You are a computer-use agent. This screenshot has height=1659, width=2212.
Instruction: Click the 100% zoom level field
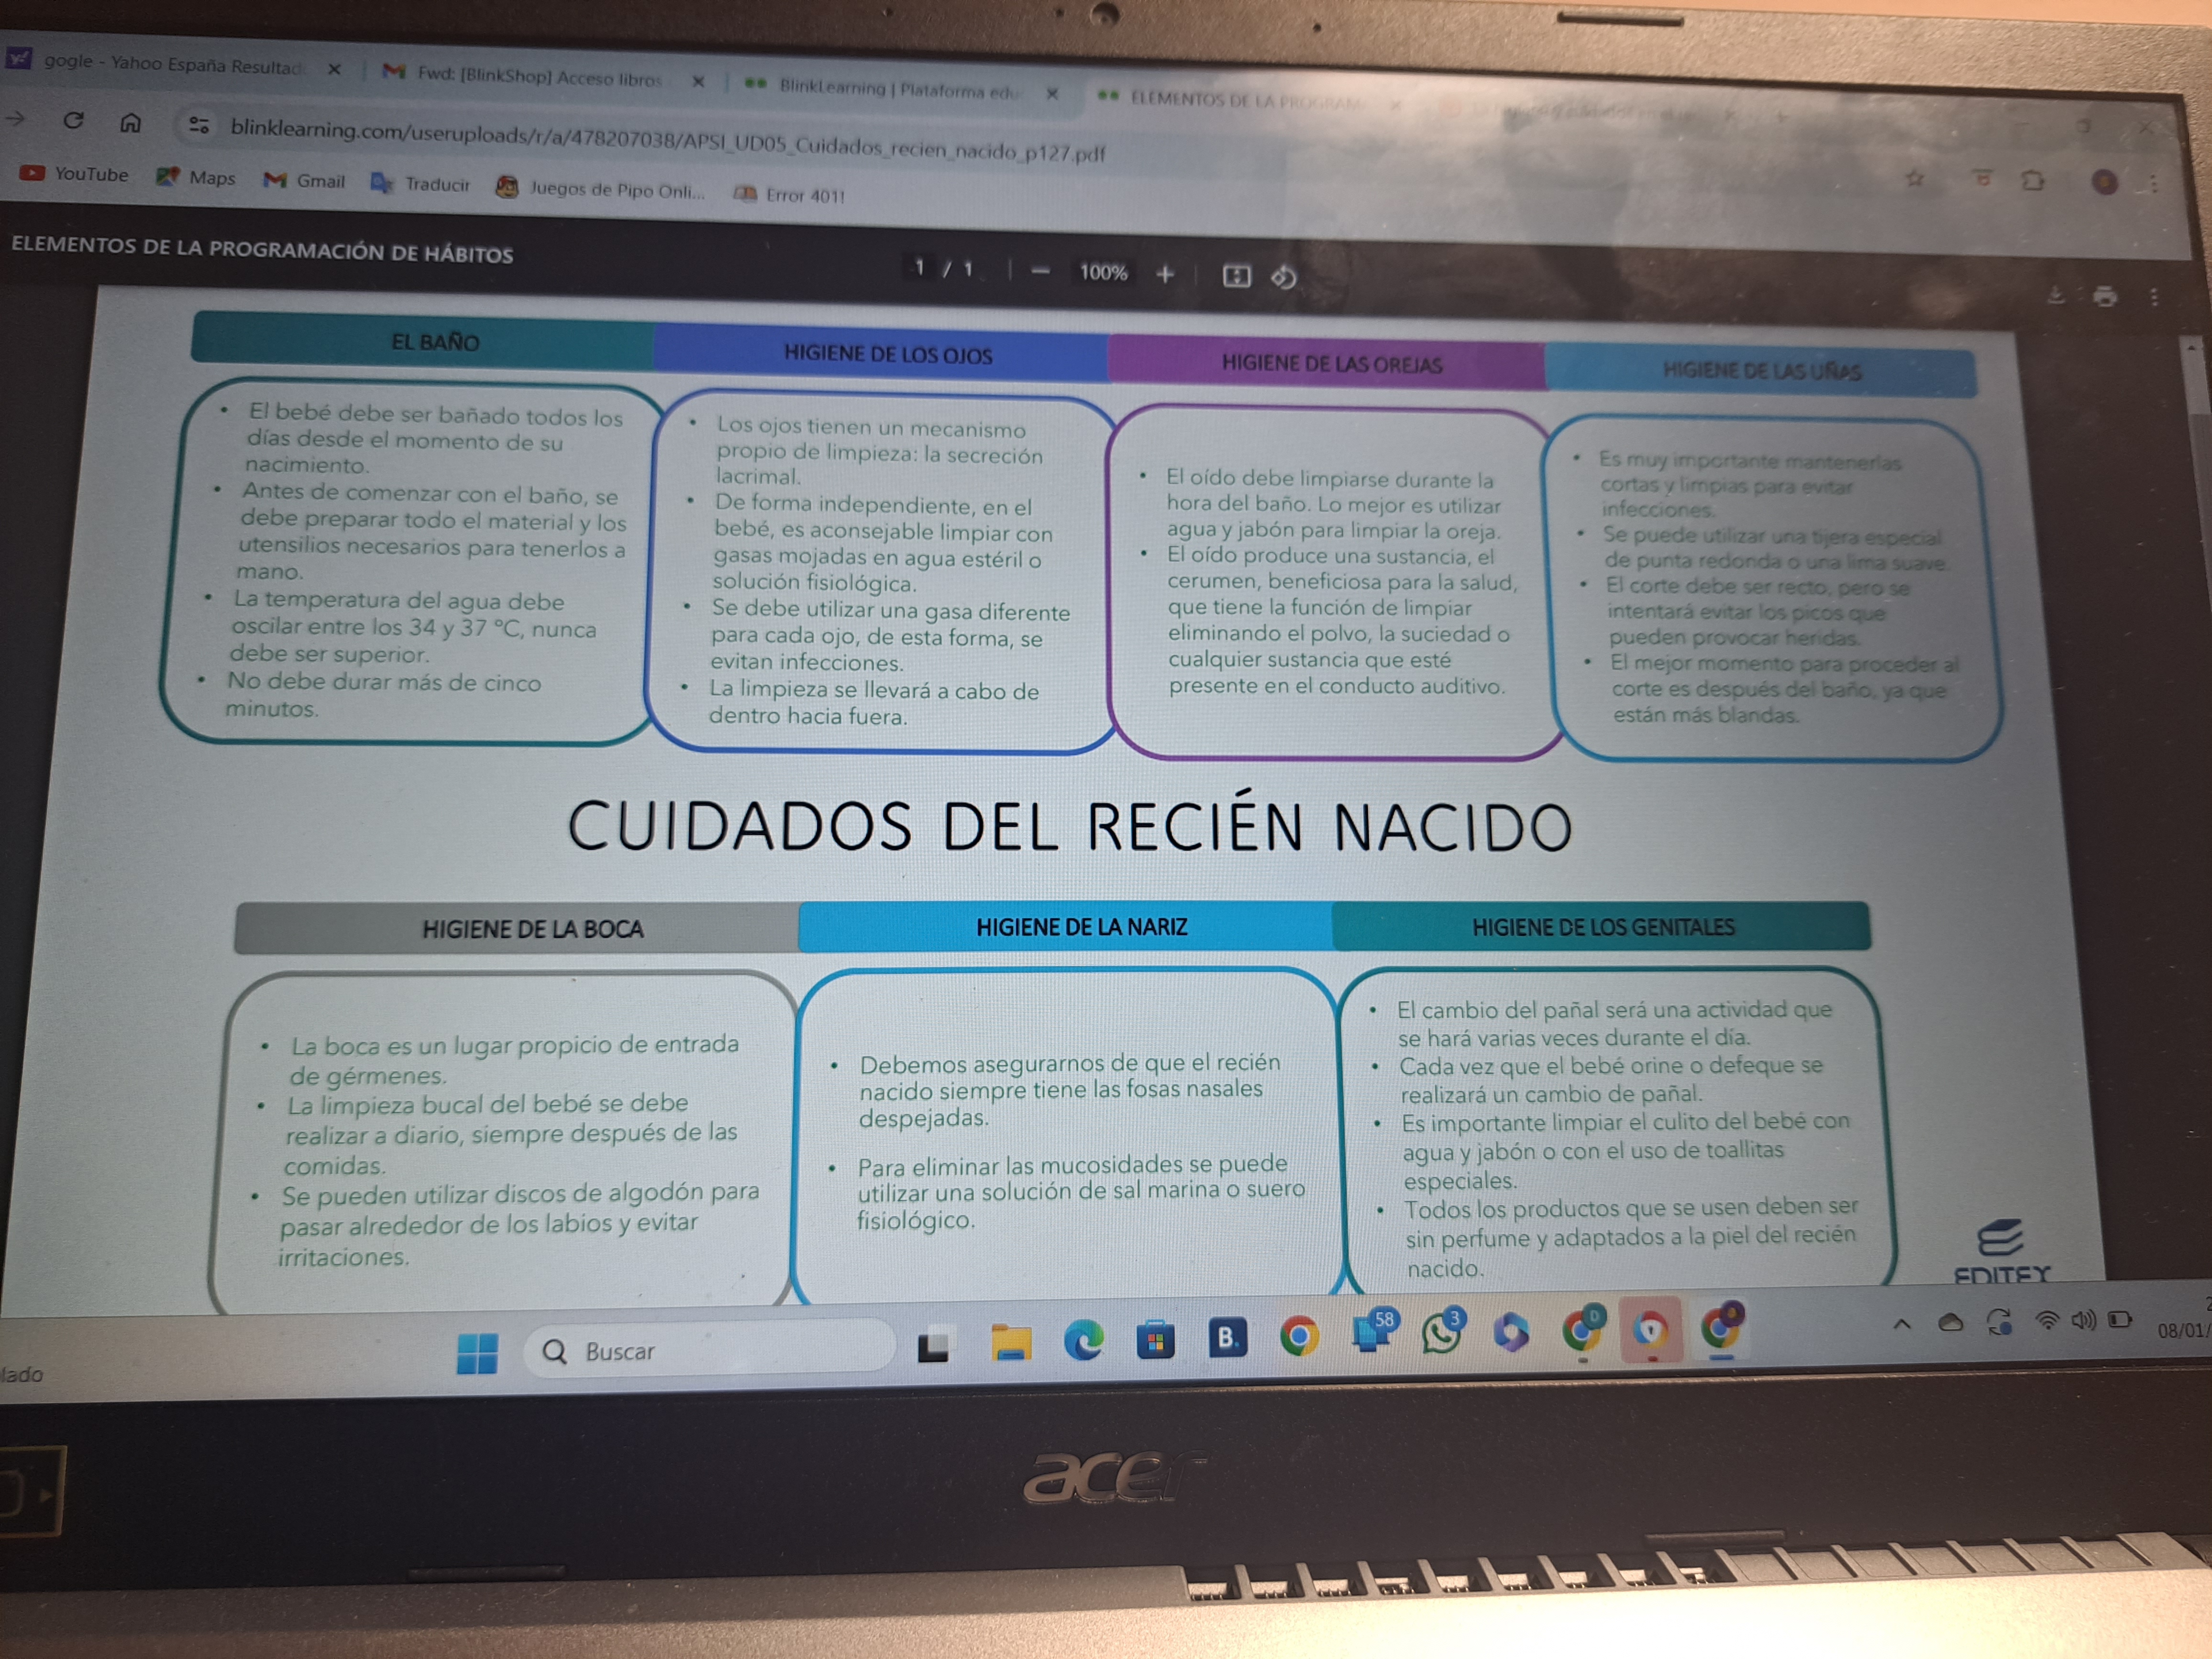pyautogui.click(x=1103, y=272)
